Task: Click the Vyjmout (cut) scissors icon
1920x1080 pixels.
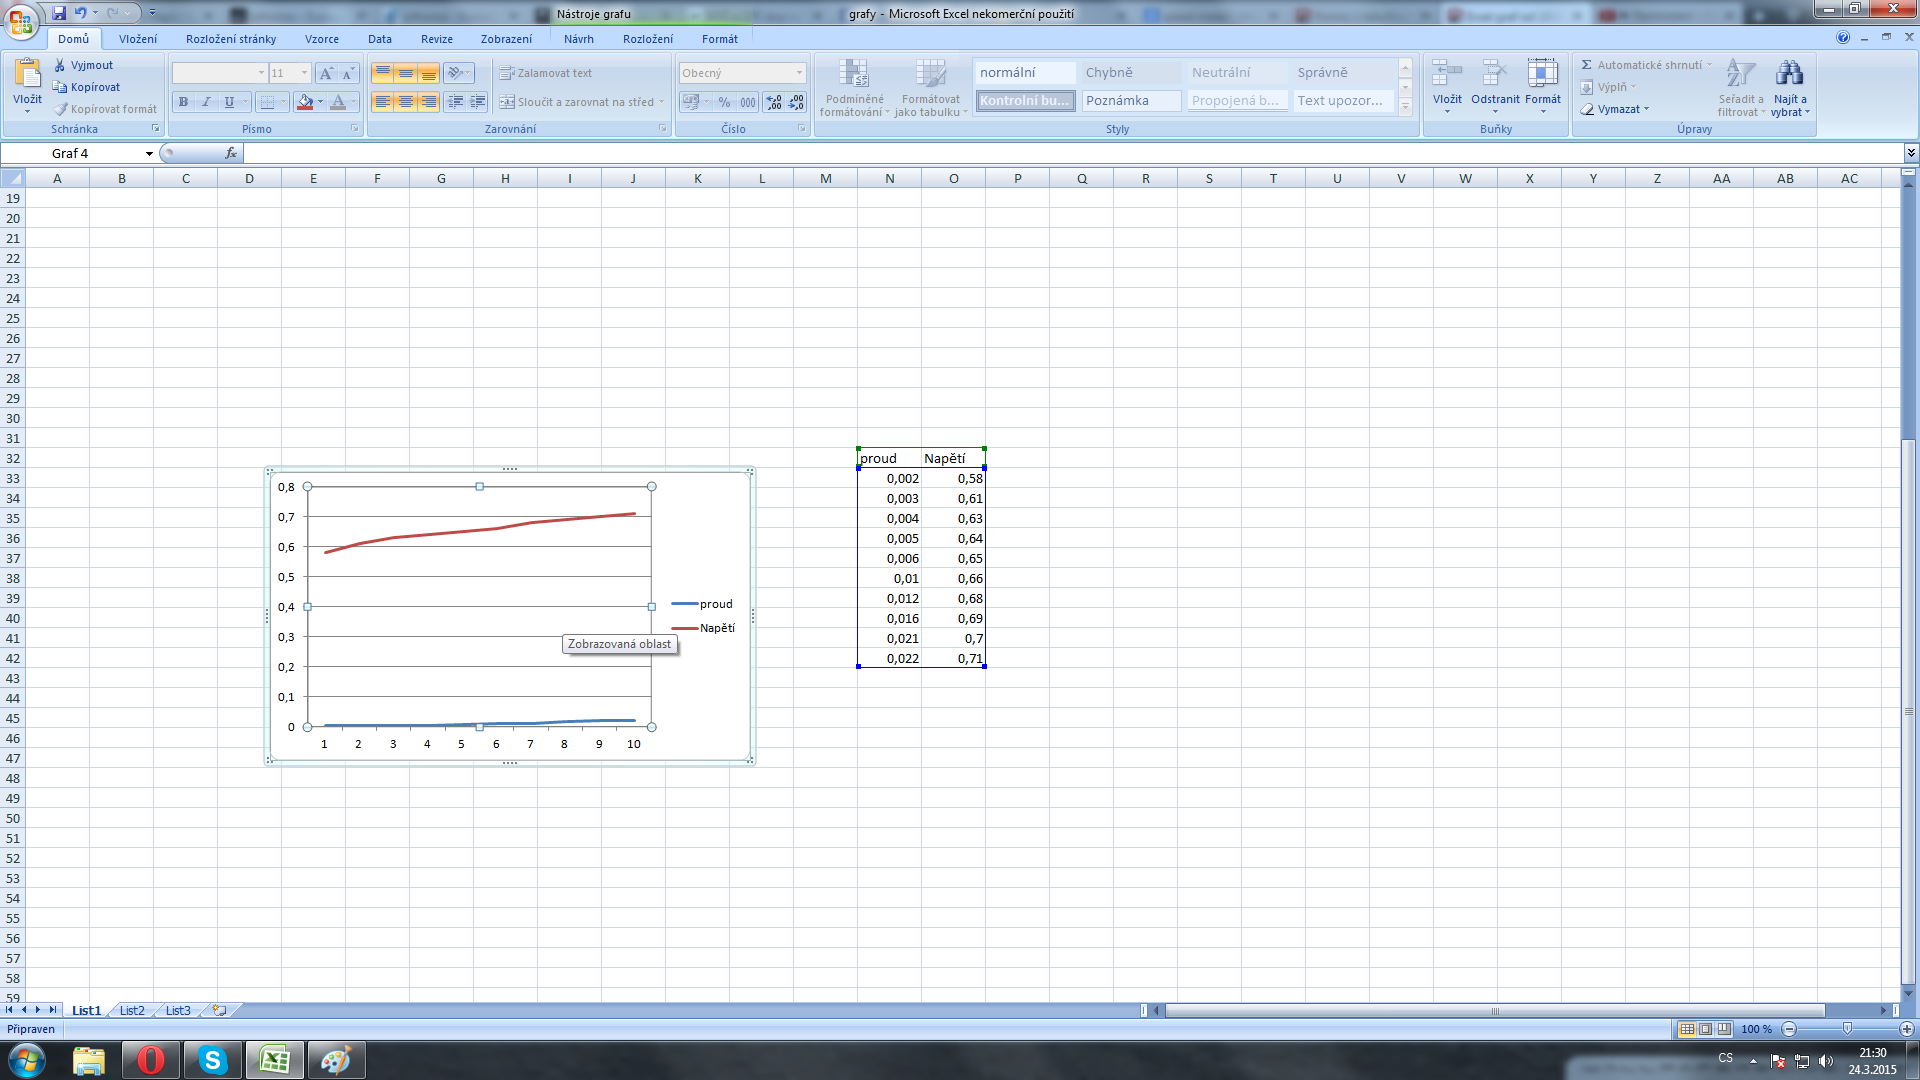Action: pyautogui.click(x=60, y=65)
